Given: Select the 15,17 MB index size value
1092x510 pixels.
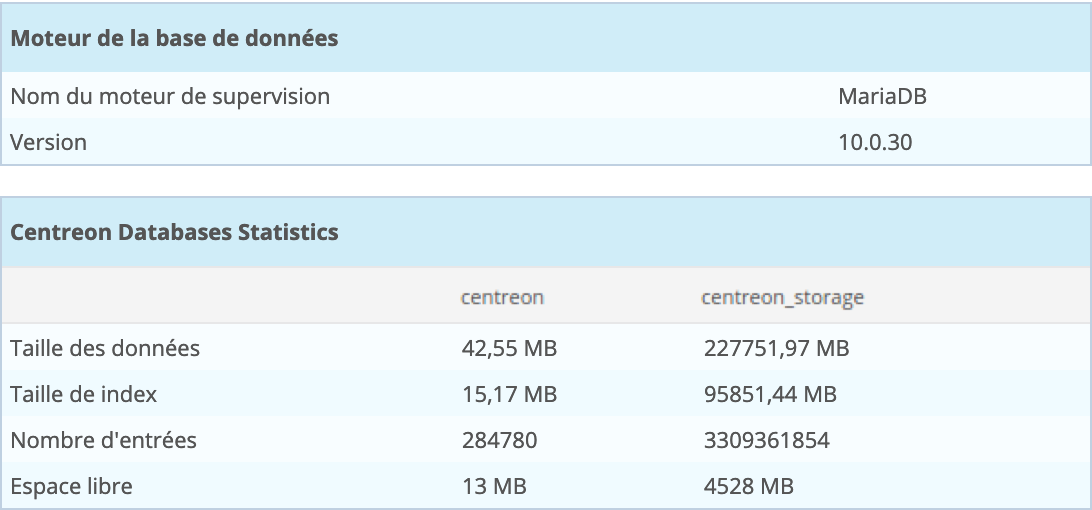Looking at the screenshot, I should (509, 394).
